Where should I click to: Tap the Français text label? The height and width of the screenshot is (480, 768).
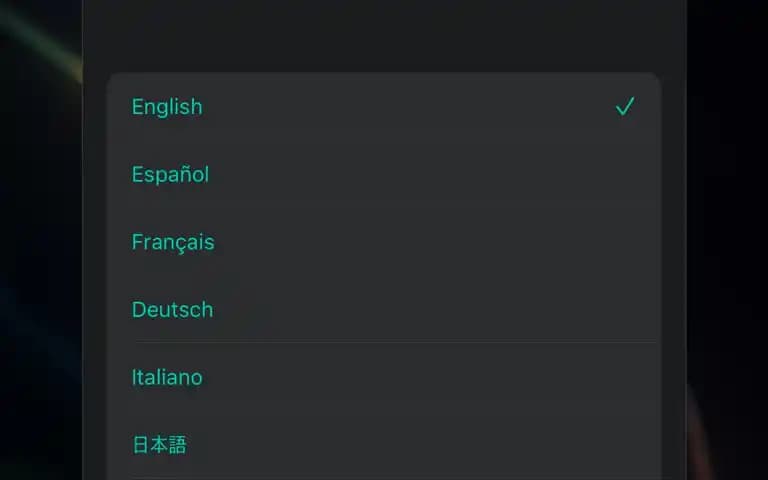[x=173, y=243]
